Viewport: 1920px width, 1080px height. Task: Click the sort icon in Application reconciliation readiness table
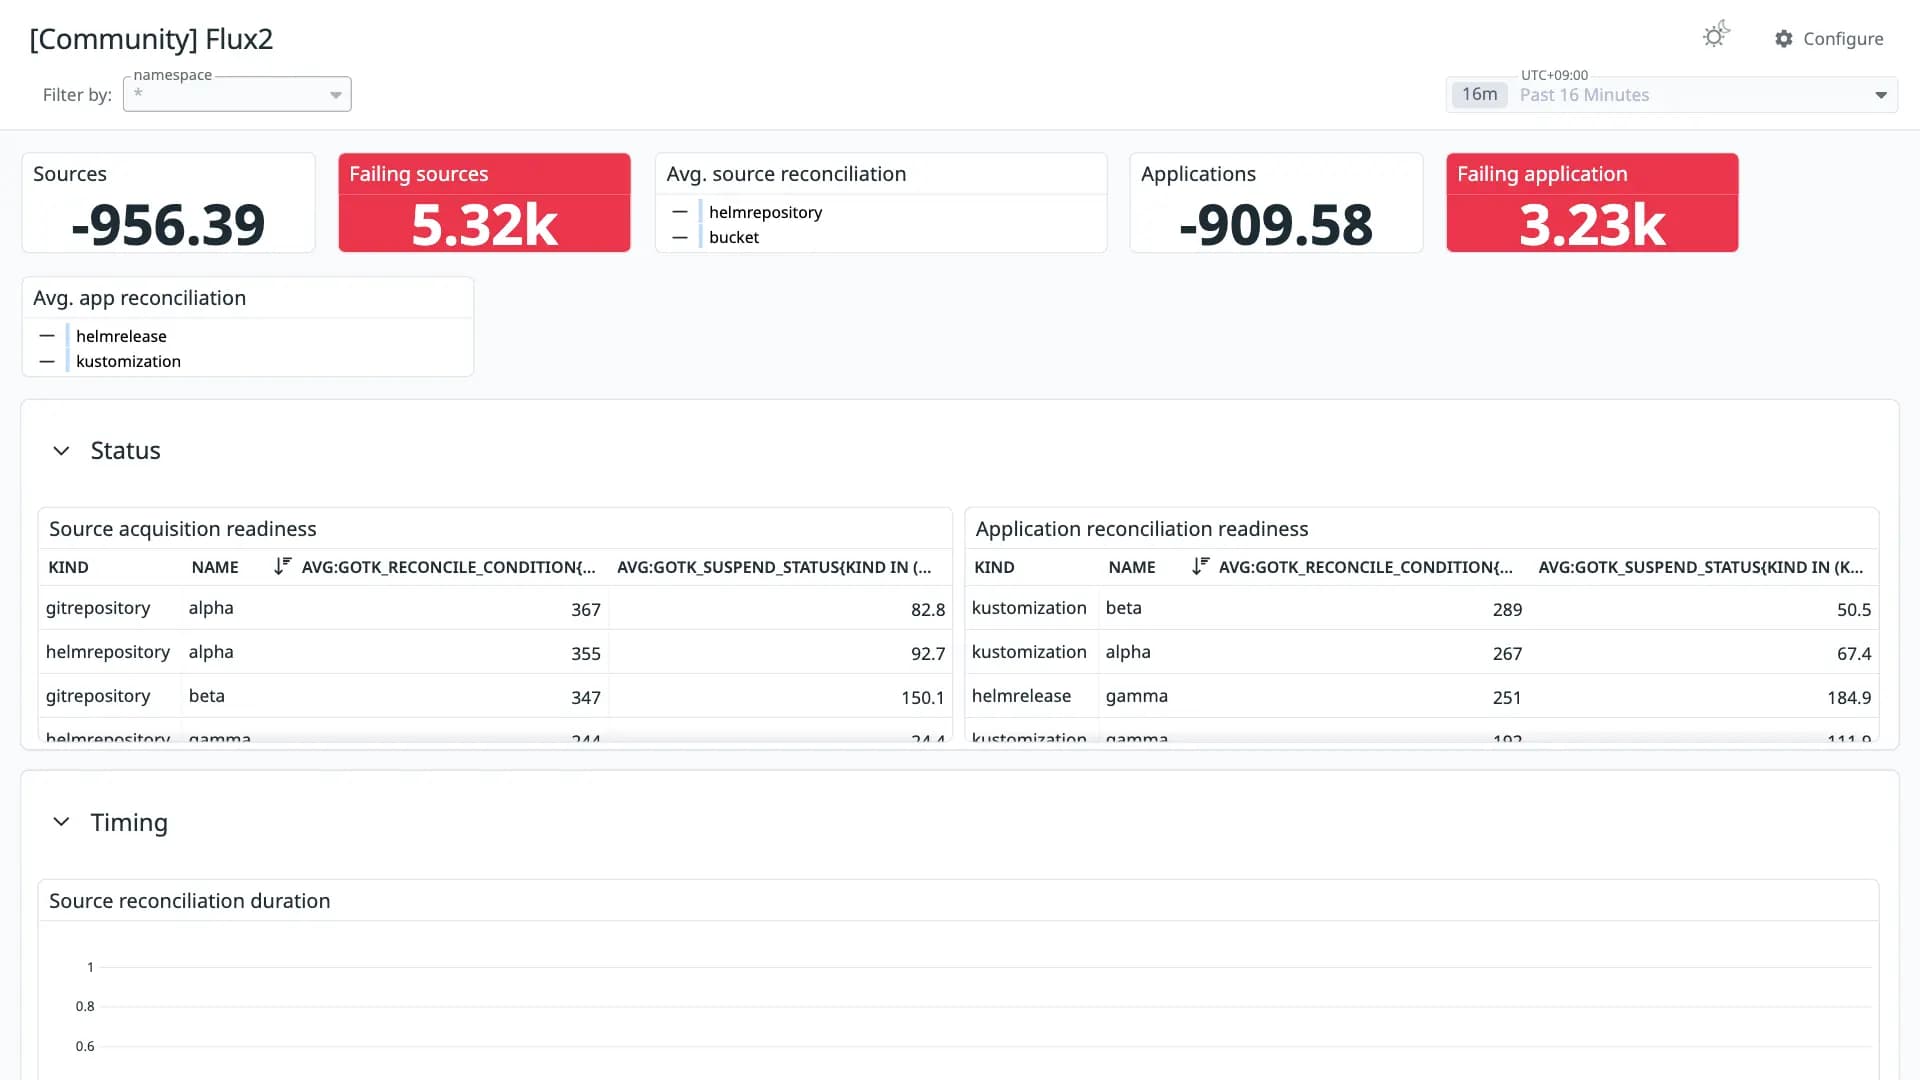click(1200, 566)
